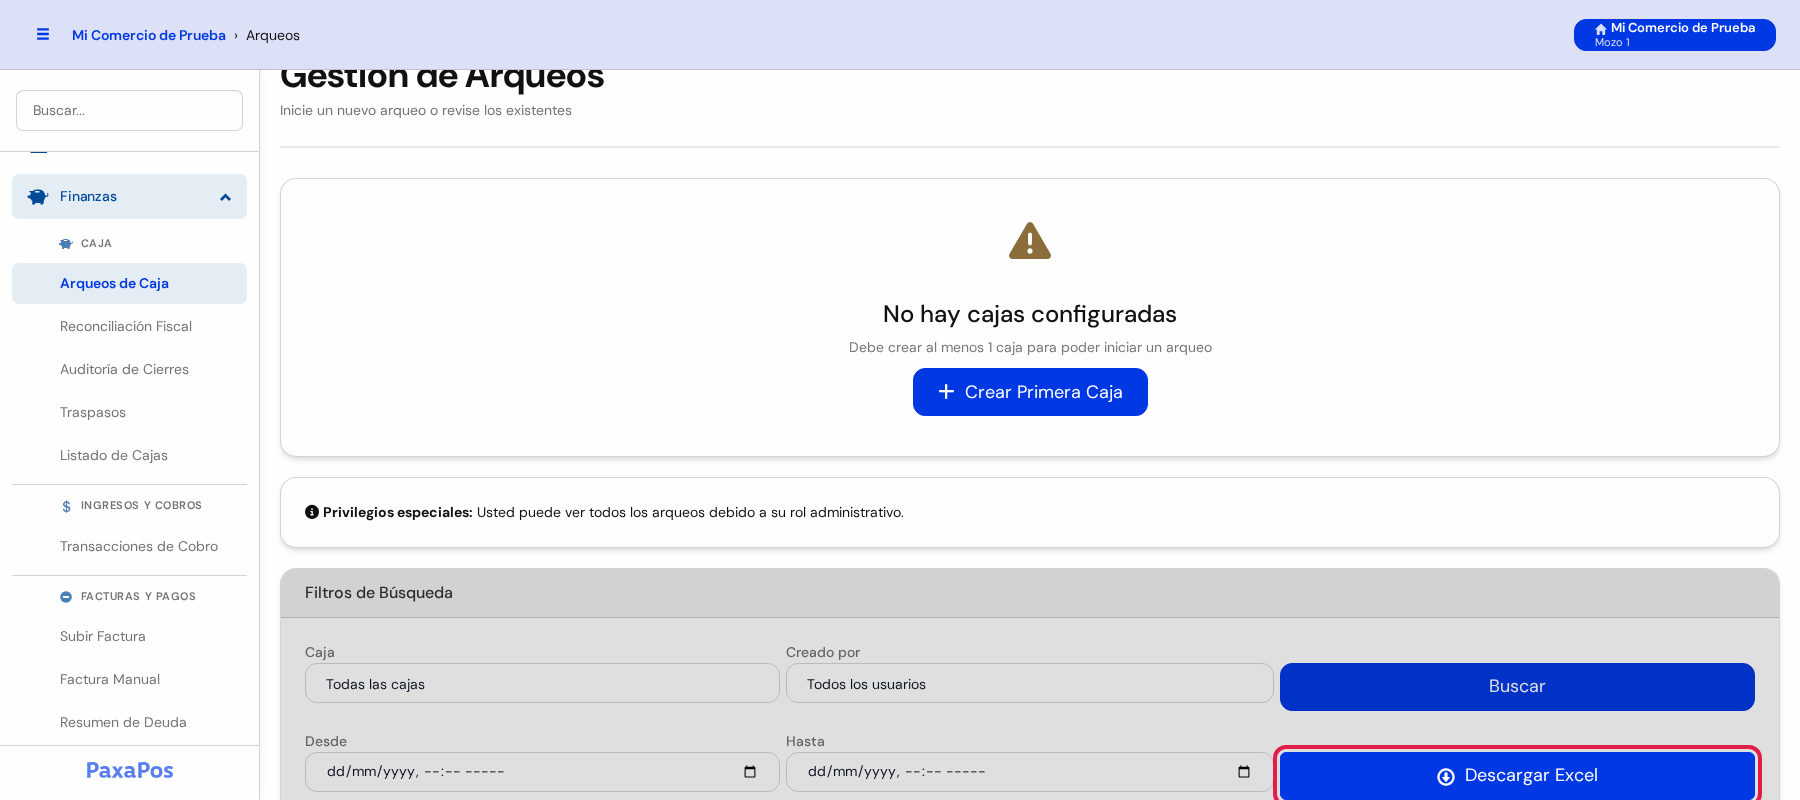Focus the Desde date input
The image size is (1800, 800).
(x=542, y=772)
